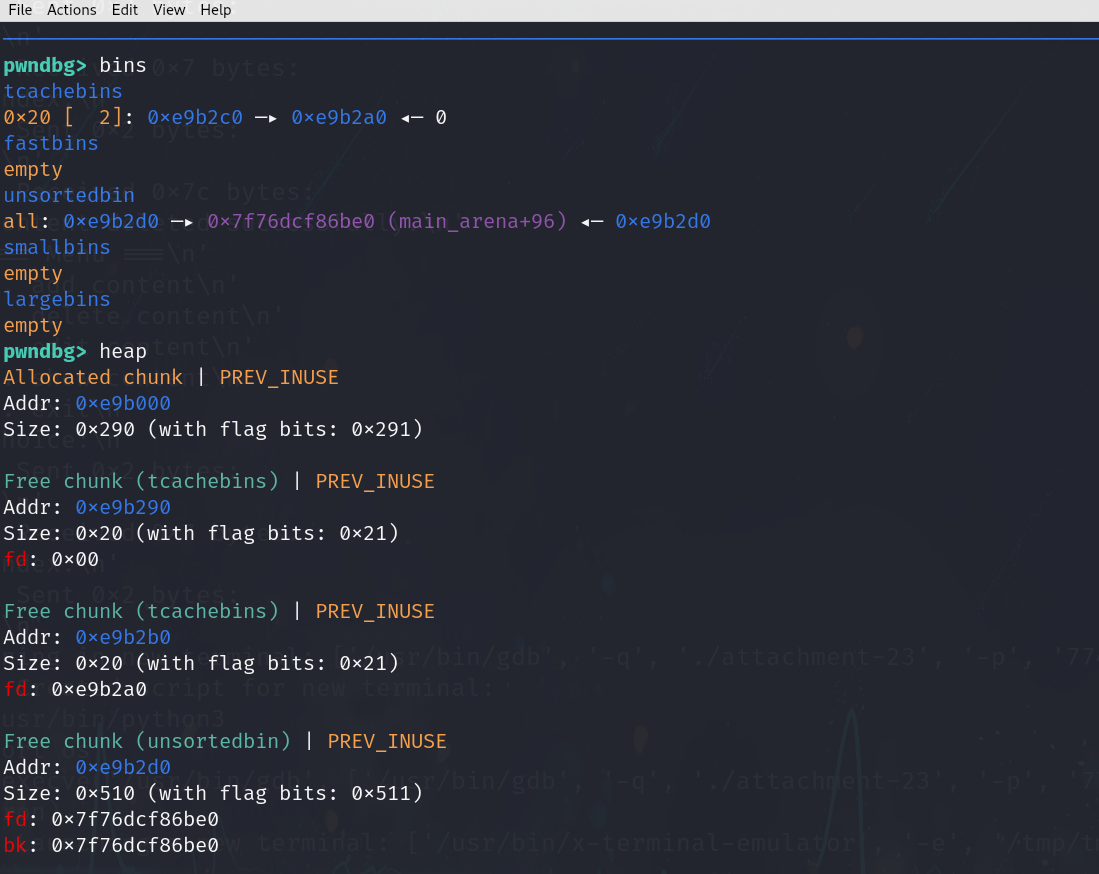Click the 'tcachebins' heading
The width and height of the screenshot is (1099, 874).
63,91
